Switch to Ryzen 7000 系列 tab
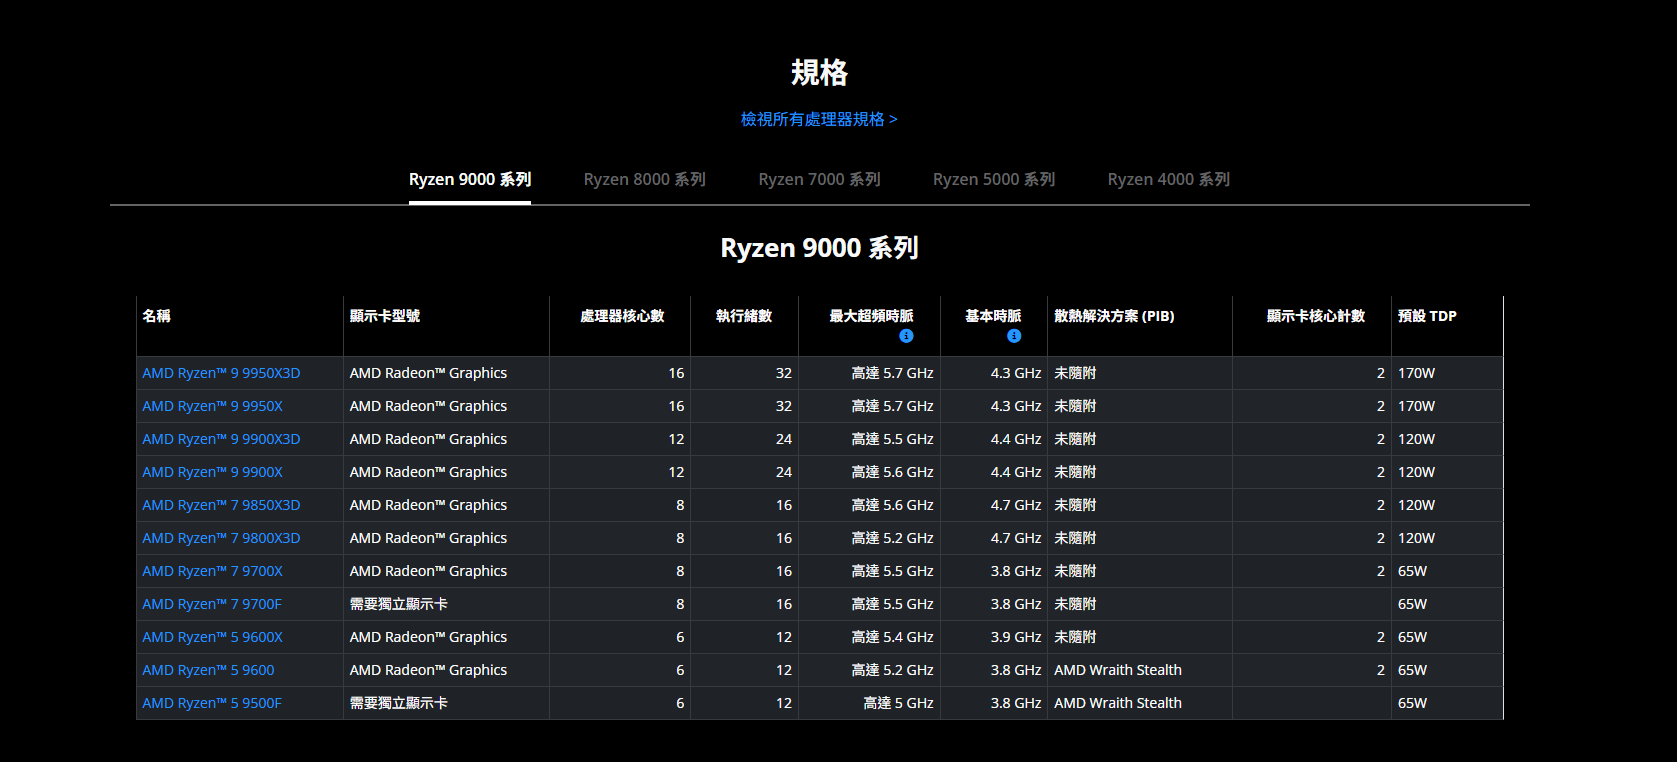Screen dimensions: 1677x762 coord(819,179)
